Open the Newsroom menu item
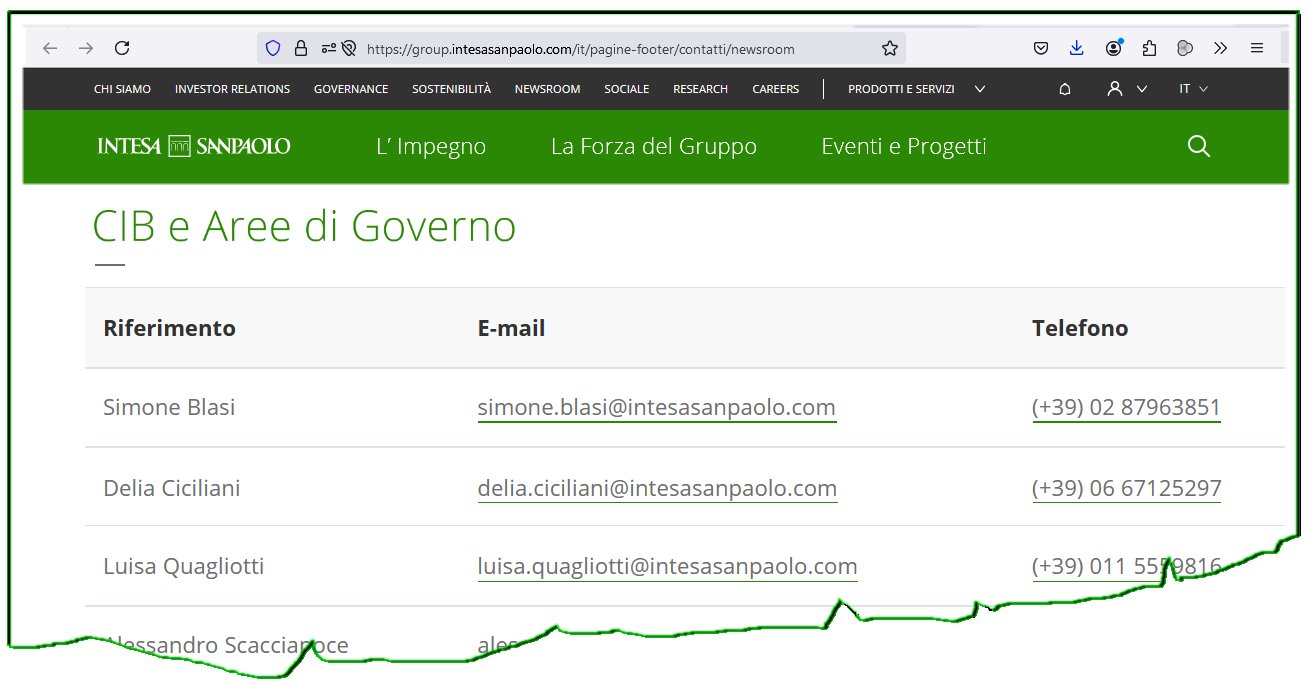The width and height of the screenshot is (1310, 688). [547, 89]
